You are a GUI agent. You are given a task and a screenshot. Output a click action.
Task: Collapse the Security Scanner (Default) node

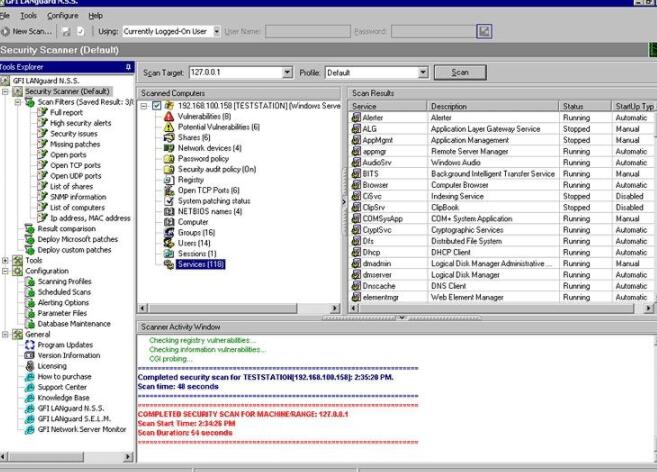tap(5, 91)
